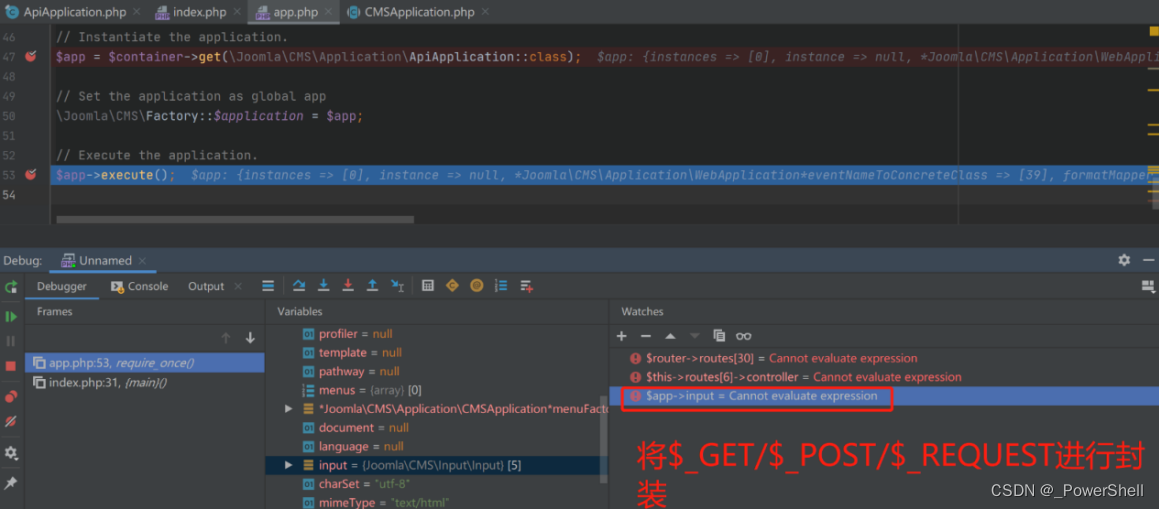Rerun the debug session

pyautogui.click(x=11, y=287)
